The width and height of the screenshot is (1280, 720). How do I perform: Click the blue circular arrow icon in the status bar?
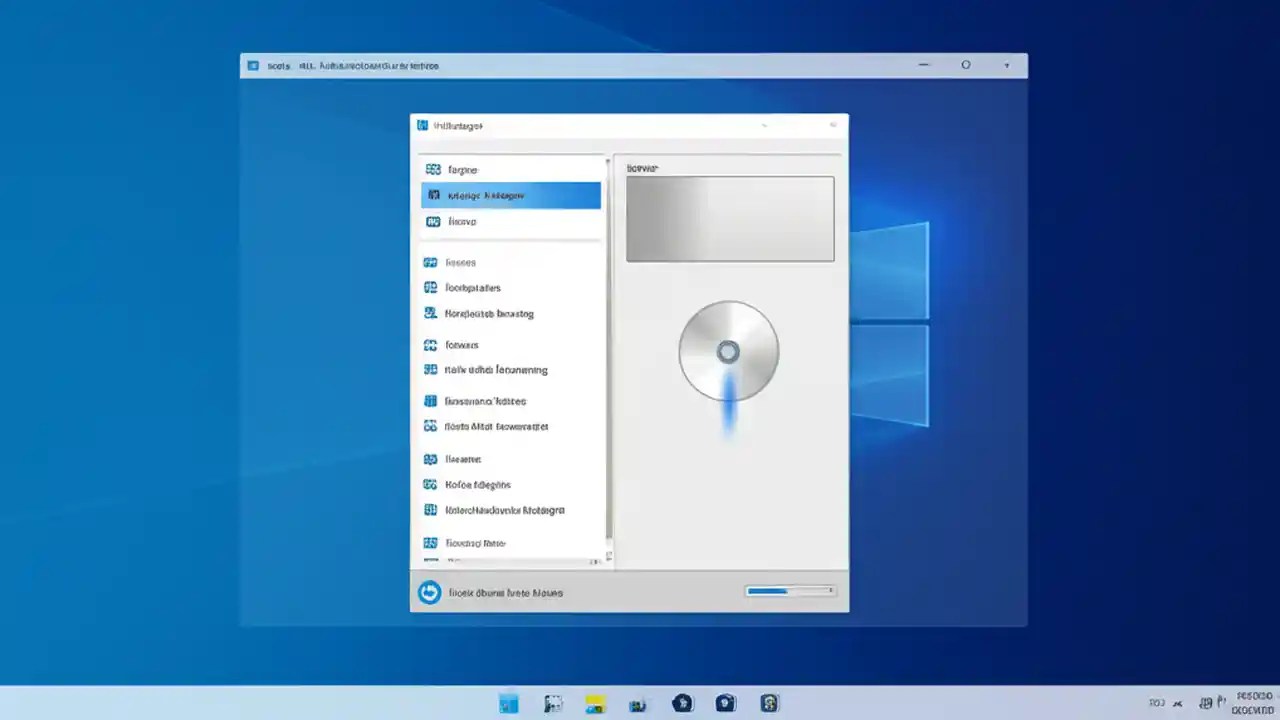point(429,592)
